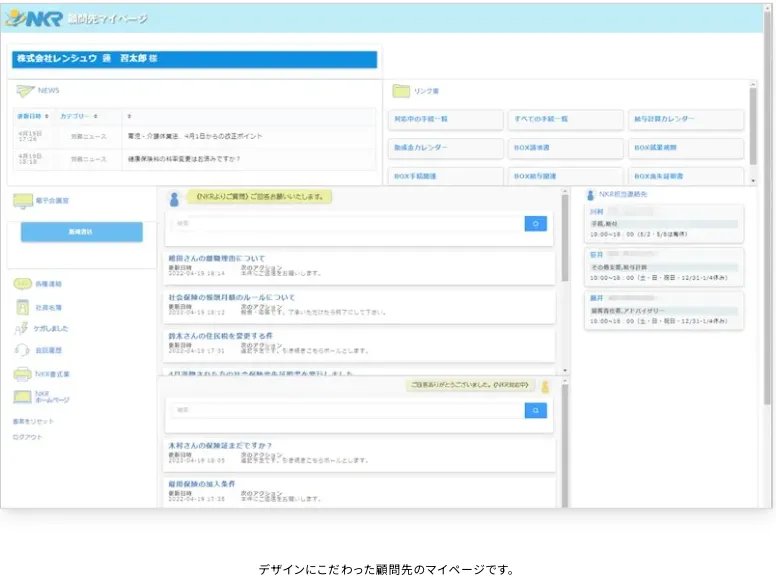Open 社員名簿 via the address book icon
Image resolution: width=776 pixels, height=587 pixels.
coord(23,307)
